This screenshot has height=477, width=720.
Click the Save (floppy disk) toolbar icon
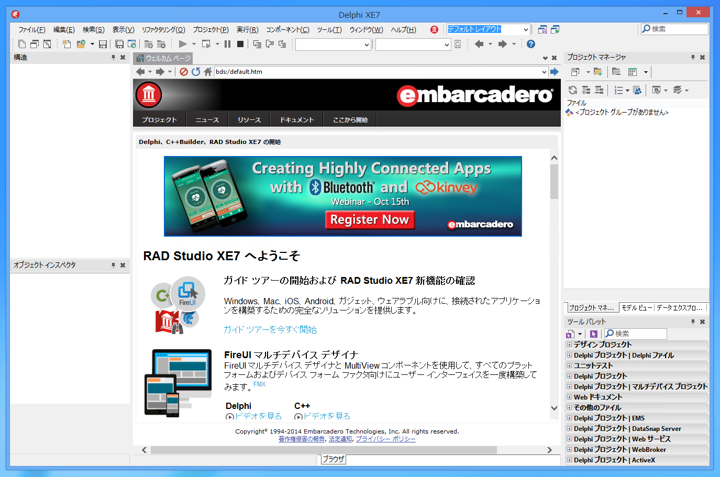coord(103,44)
